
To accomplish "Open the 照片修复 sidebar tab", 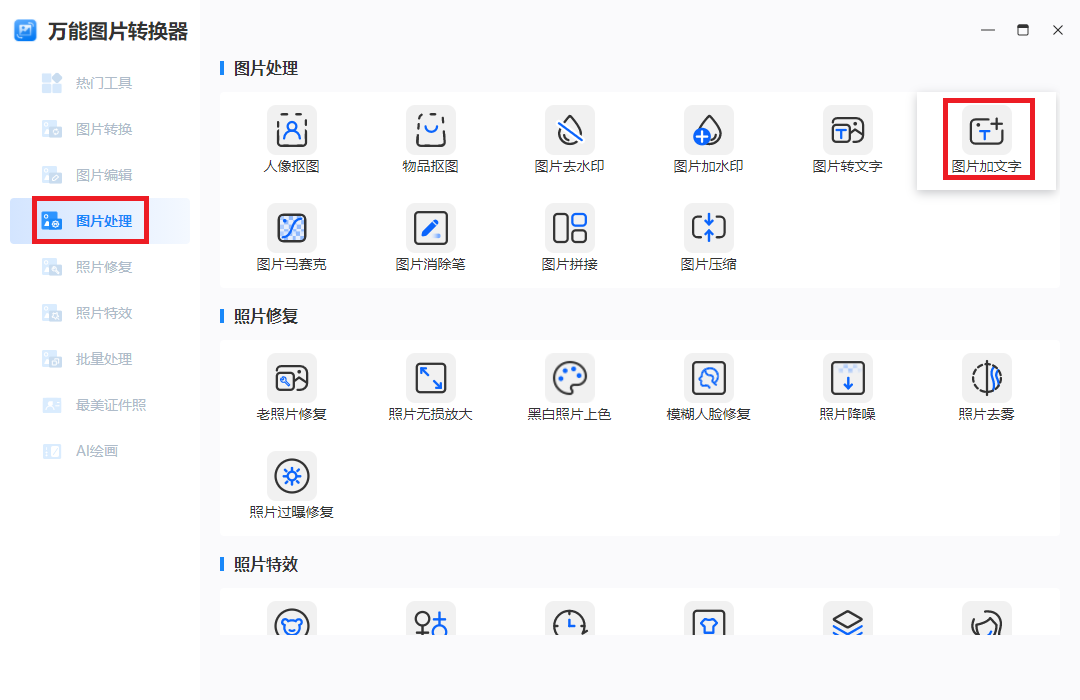I will click(100, 267).
